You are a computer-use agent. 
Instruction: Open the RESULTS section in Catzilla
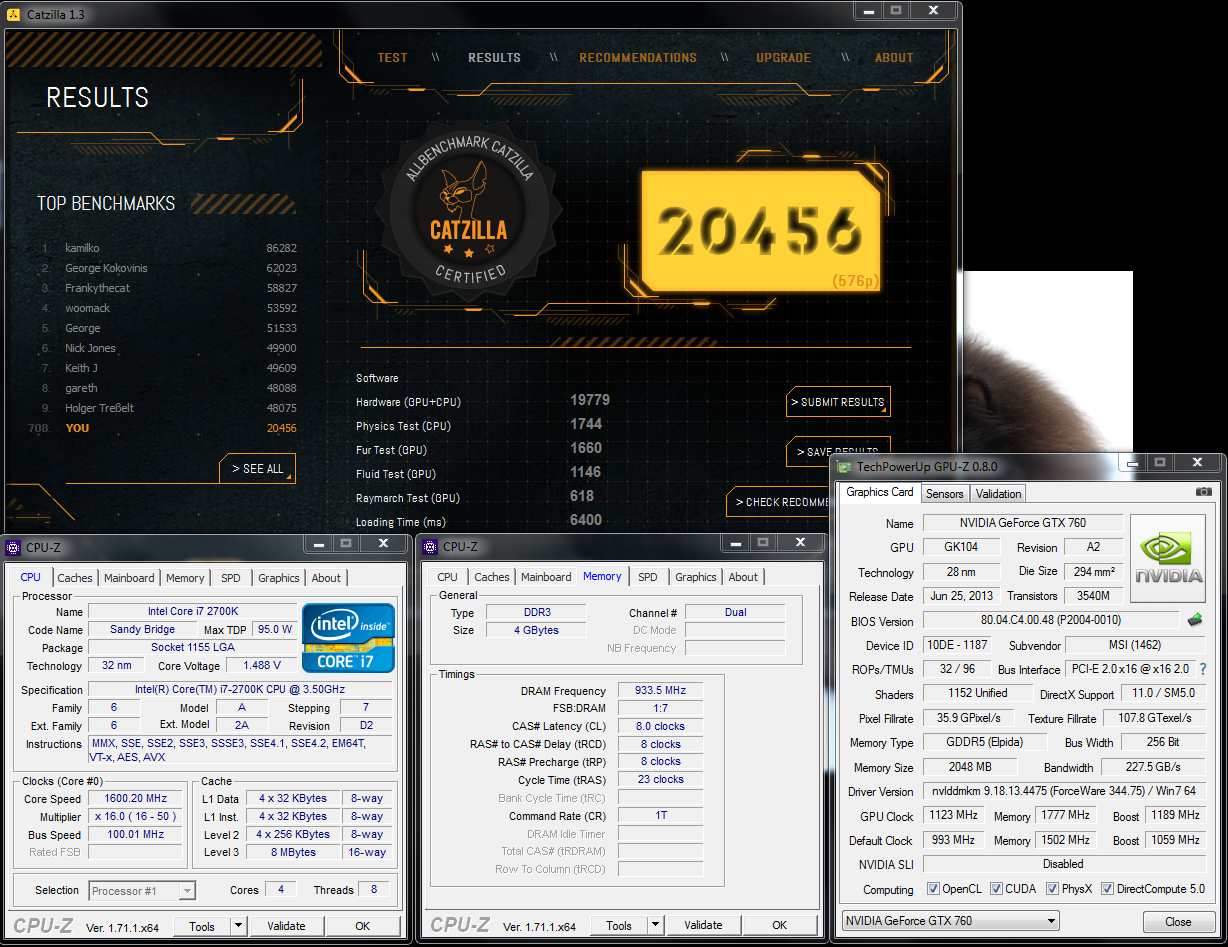[x=494, y=58]
